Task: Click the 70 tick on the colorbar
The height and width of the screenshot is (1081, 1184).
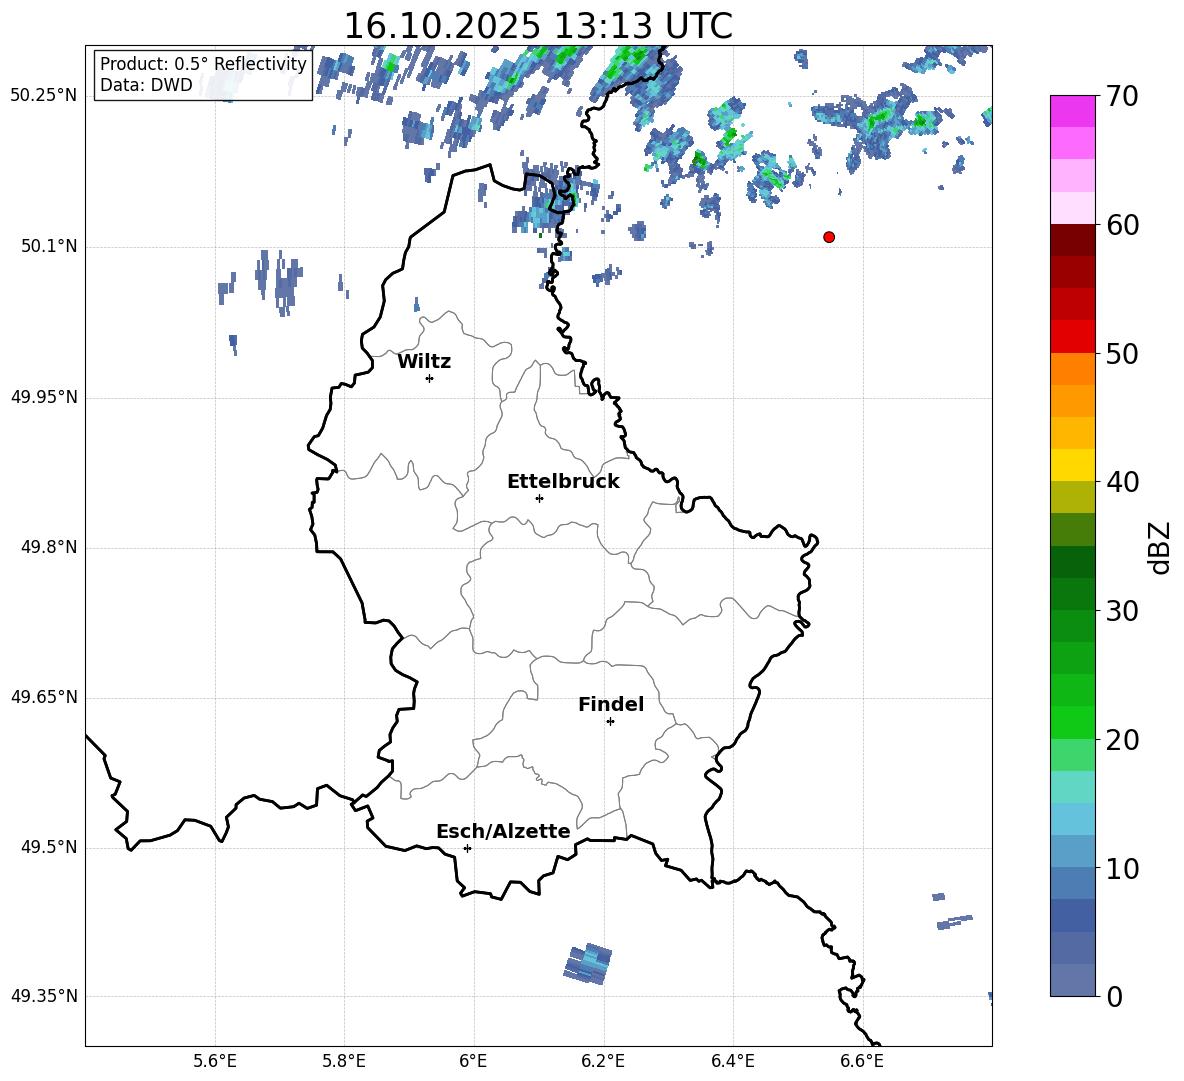Action: [x=1122, y=96]
